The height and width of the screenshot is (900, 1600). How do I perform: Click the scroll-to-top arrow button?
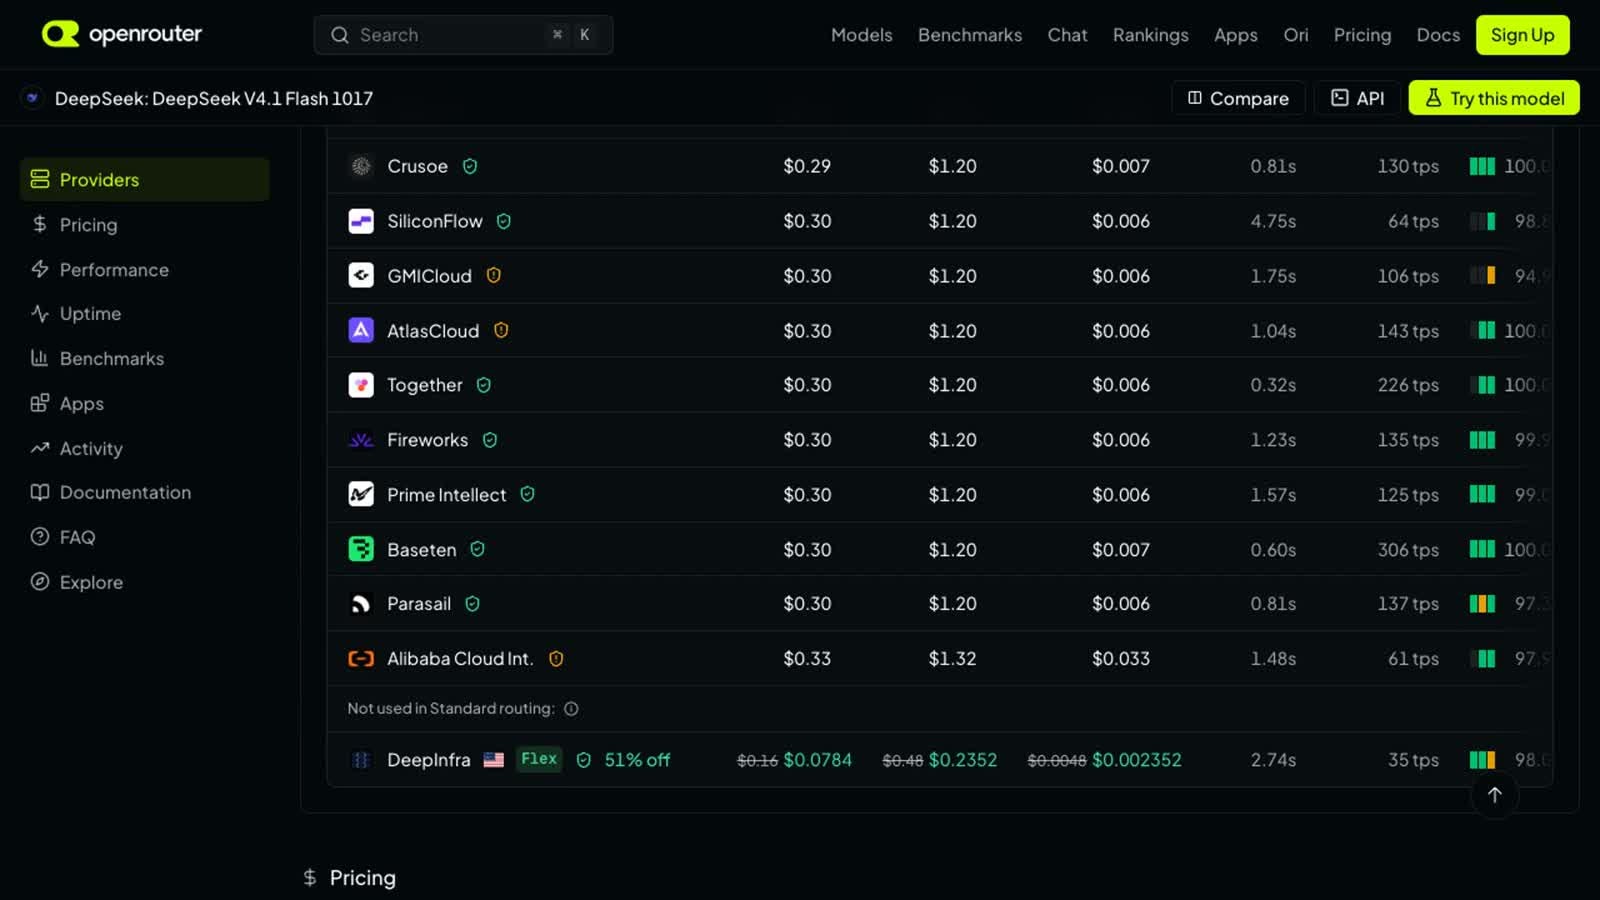(1494, 795)
